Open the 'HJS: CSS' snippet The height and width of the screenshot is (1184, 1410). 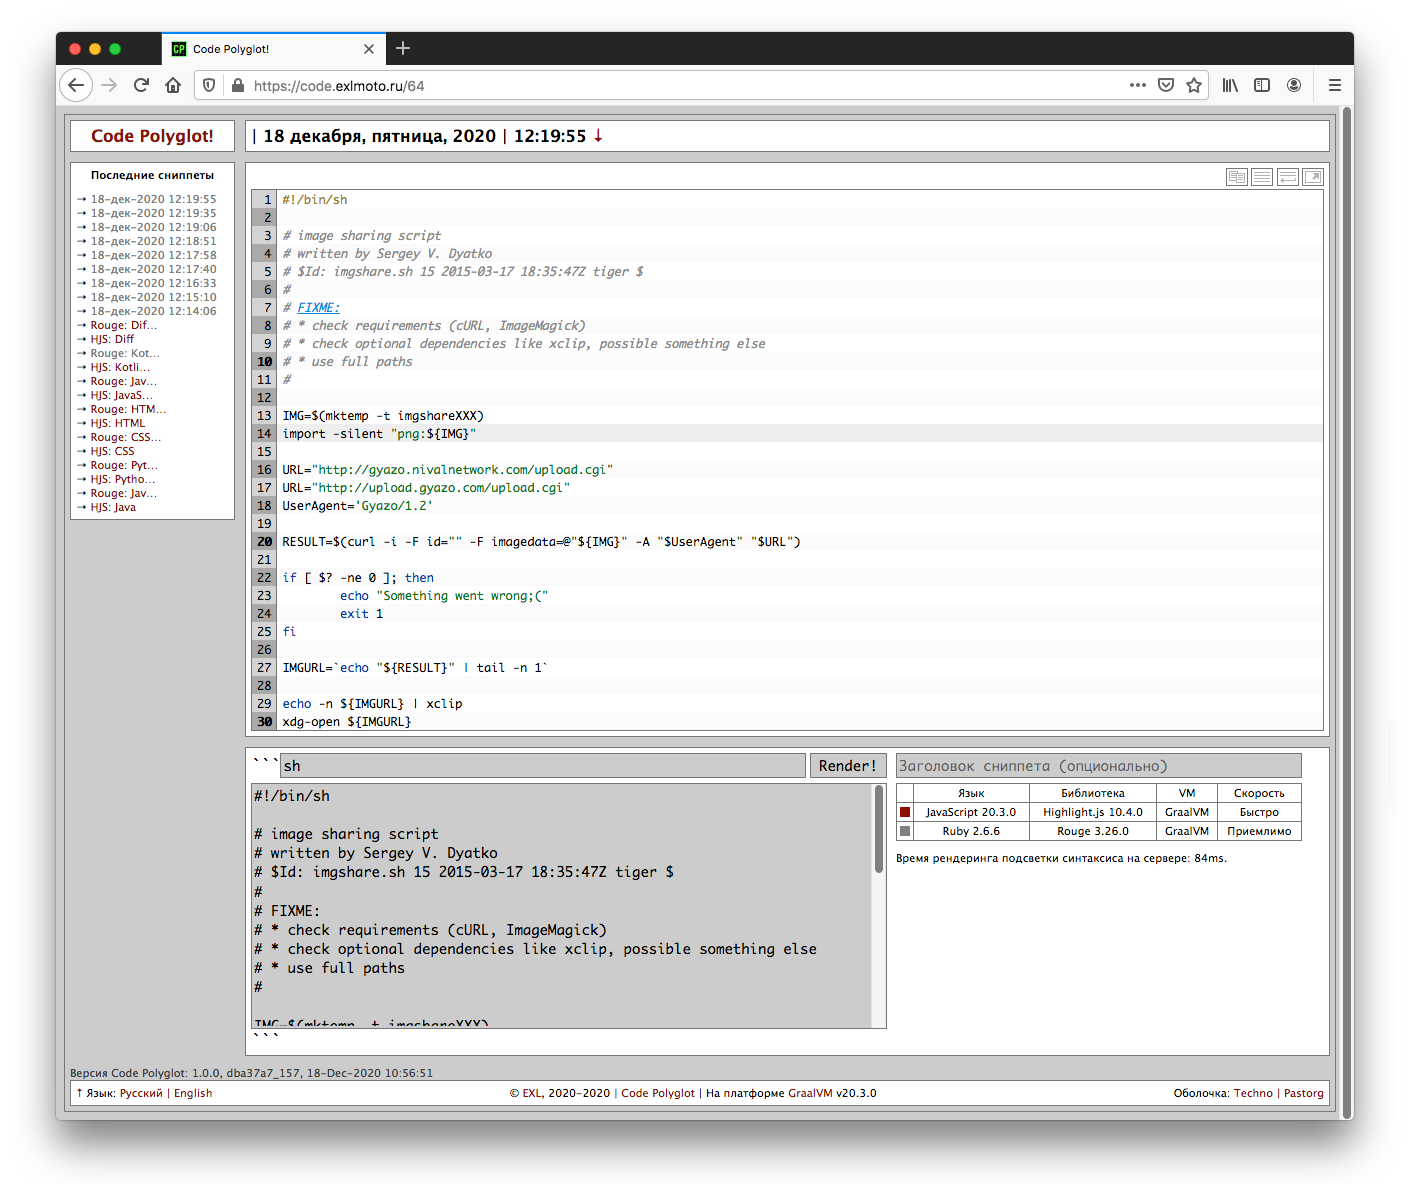click(112, 451)
